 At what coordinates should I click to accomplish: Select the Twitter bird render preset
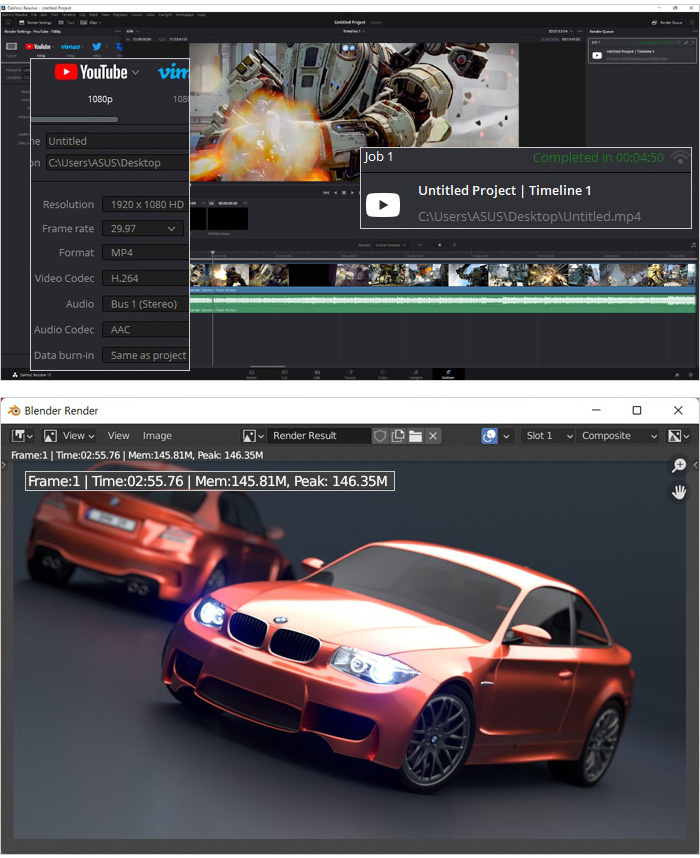pos(96,47)
